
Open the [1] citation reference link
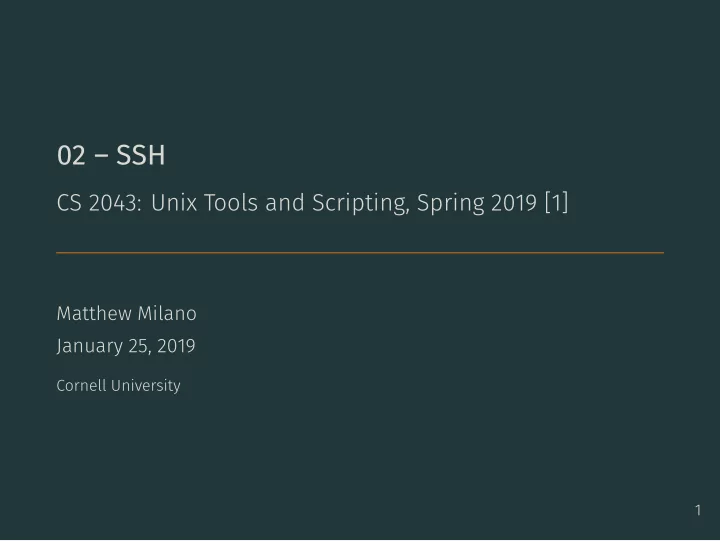pos(557,203)
